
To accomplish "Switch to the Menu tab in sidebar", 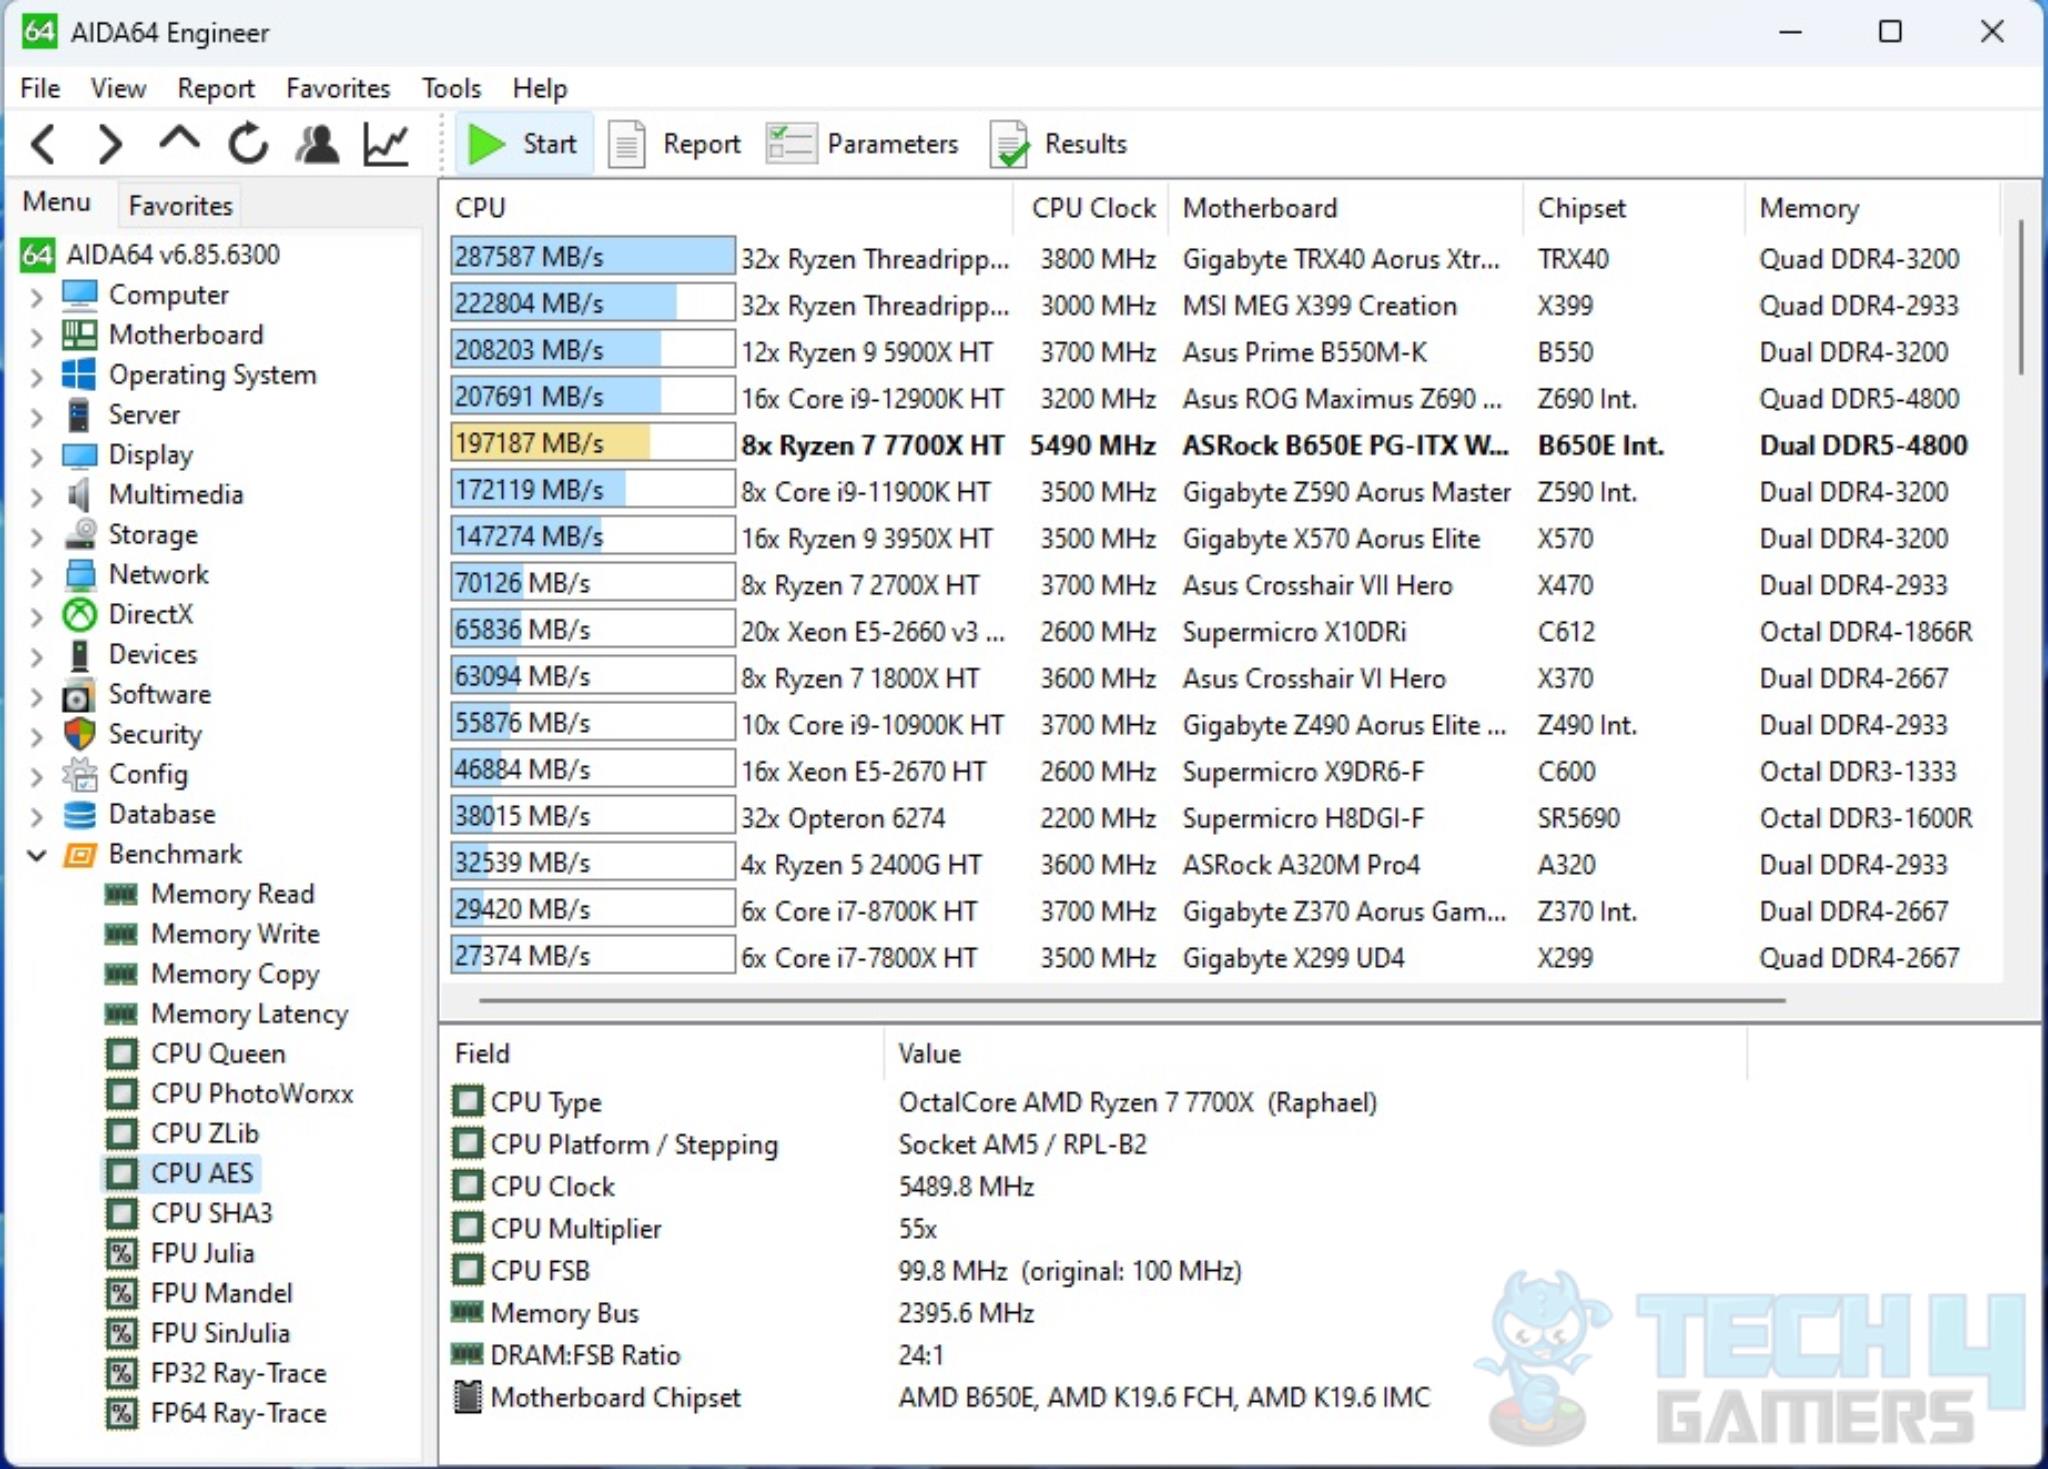I will point(57,203).
